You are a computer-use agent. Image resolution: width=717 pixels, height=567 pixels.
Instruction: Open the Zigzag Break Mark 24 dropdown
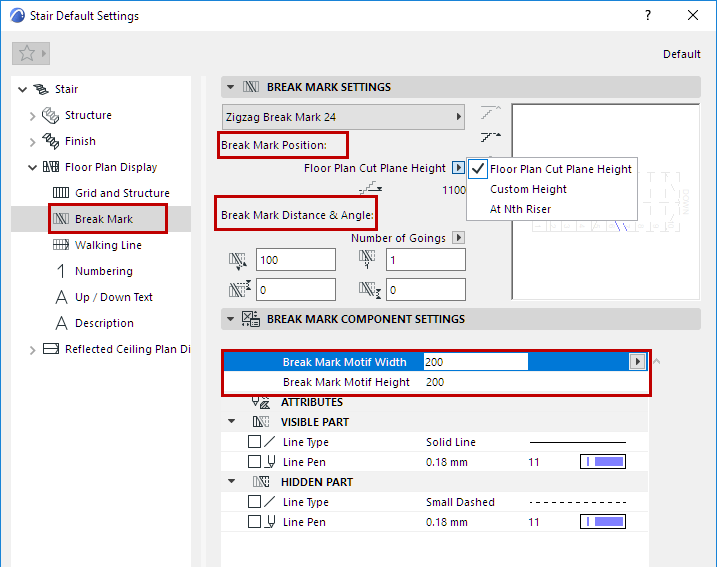point(343,117)
